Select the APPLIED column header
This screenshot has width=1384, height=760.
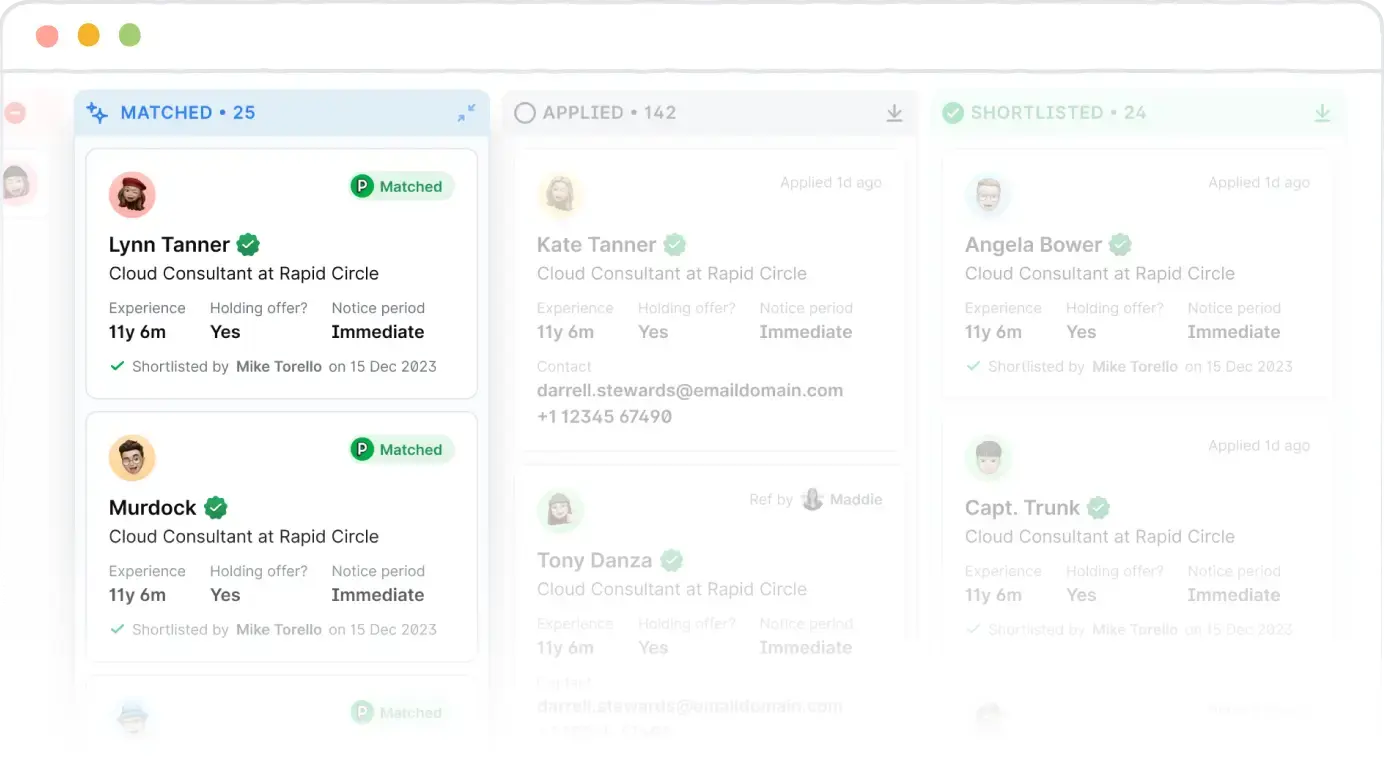[x=608, y=113]
